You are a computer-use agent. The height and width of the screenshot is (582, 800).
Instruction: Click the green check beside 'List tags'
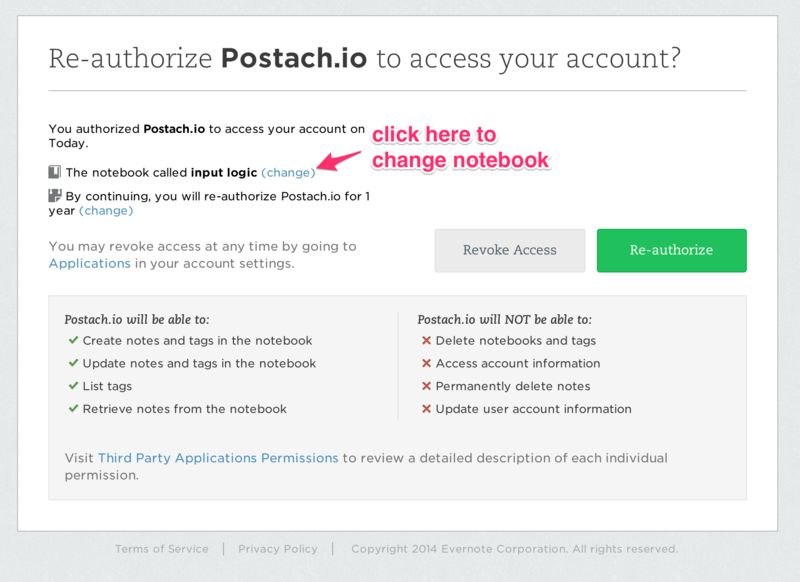click(73, 386)
